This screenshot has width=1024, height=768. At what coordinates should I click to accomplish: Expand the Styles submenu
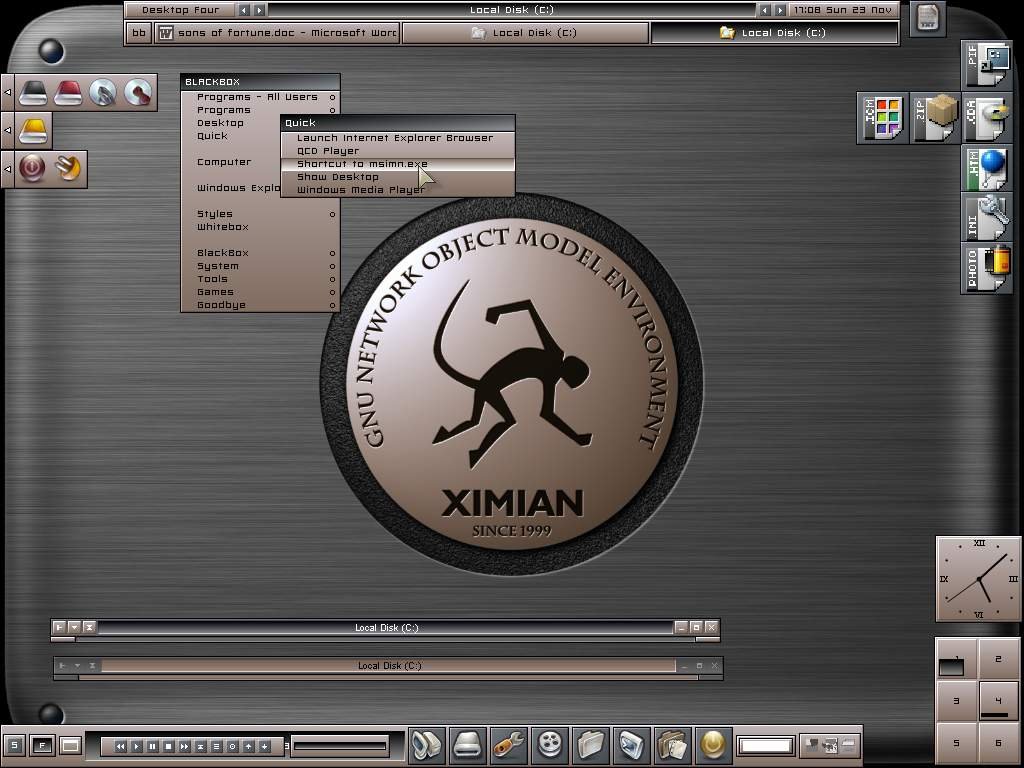(x=260, y=214)
